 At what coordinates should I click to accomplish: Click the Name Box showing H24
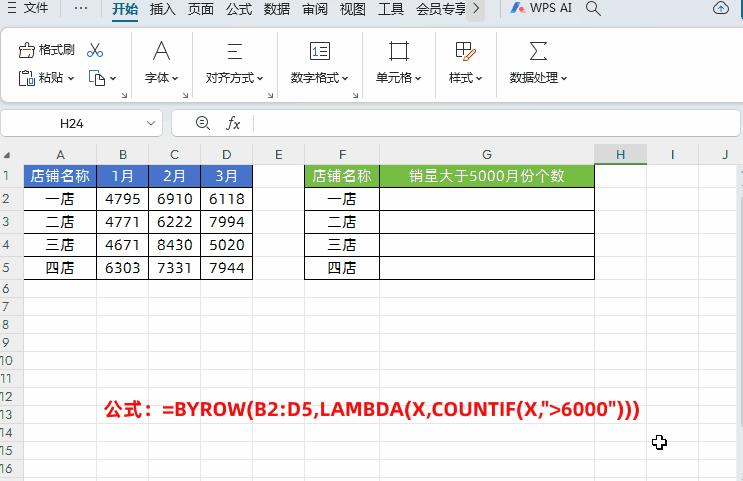[x=72, y=124]
